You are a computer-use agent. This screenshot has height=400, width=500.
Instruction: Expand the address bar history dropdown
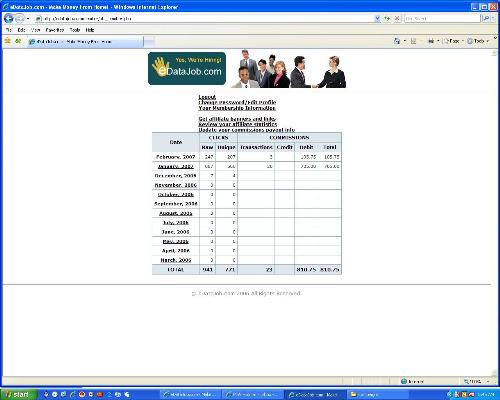(x=377, y=19)
